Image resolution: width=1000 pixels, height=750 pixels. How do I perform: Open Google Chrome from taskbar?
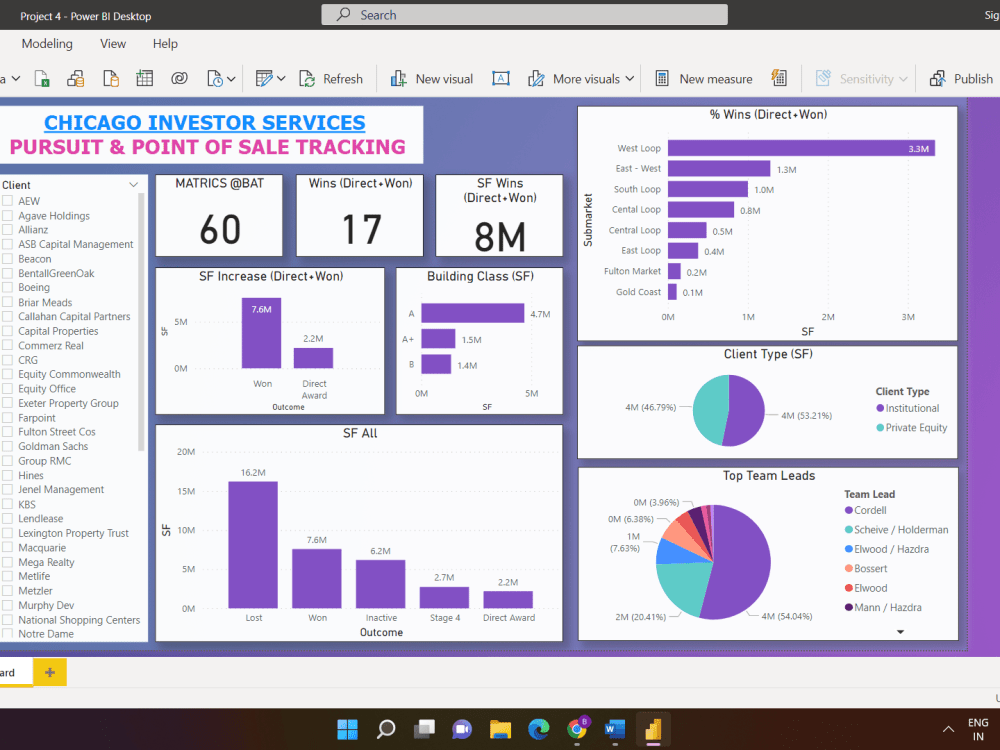[x=577, y=729]
